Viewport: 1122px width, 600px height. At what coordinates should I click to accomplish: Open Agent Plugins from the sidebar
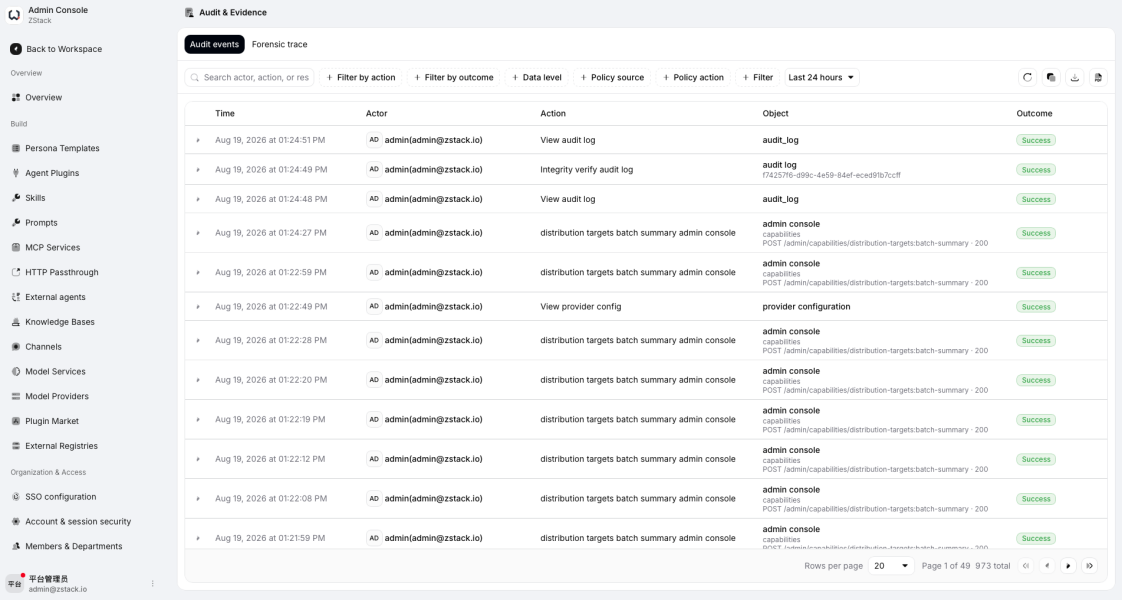pos(52,173)
